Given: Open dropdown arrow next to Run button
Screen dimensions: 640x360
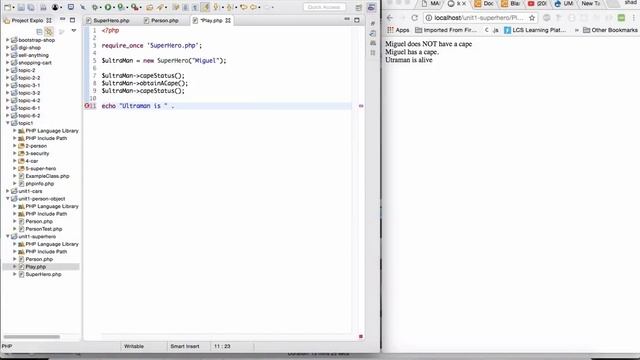Looking at the screenshot, I should pyautogui.click(x=114, y=7).
